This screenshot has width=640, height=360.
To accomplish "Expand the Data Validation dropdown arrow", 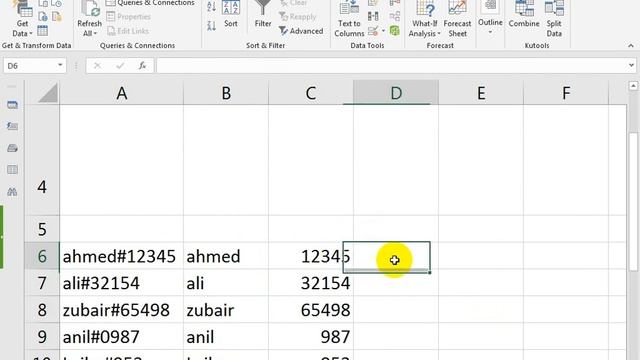I will point(383,31).
